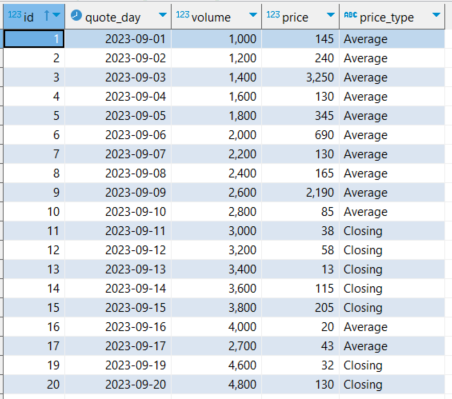Select volume cell 3,200
This screenshot has width=452, height=399.
217,250
